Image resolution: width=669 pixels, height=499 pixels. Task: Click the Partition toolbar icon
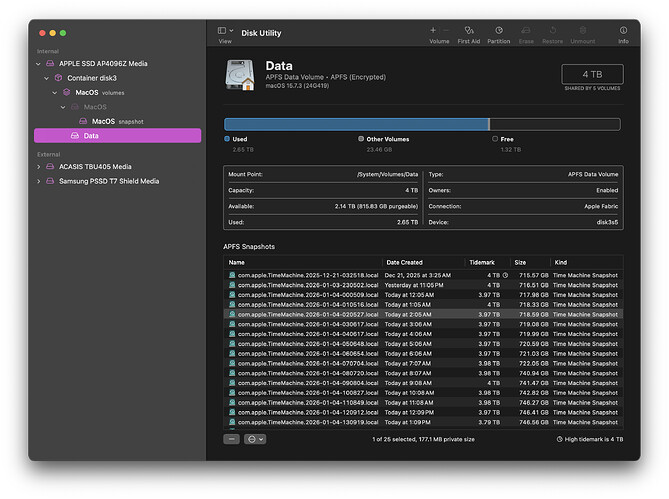pyautogui.click(x=498, y=31)
